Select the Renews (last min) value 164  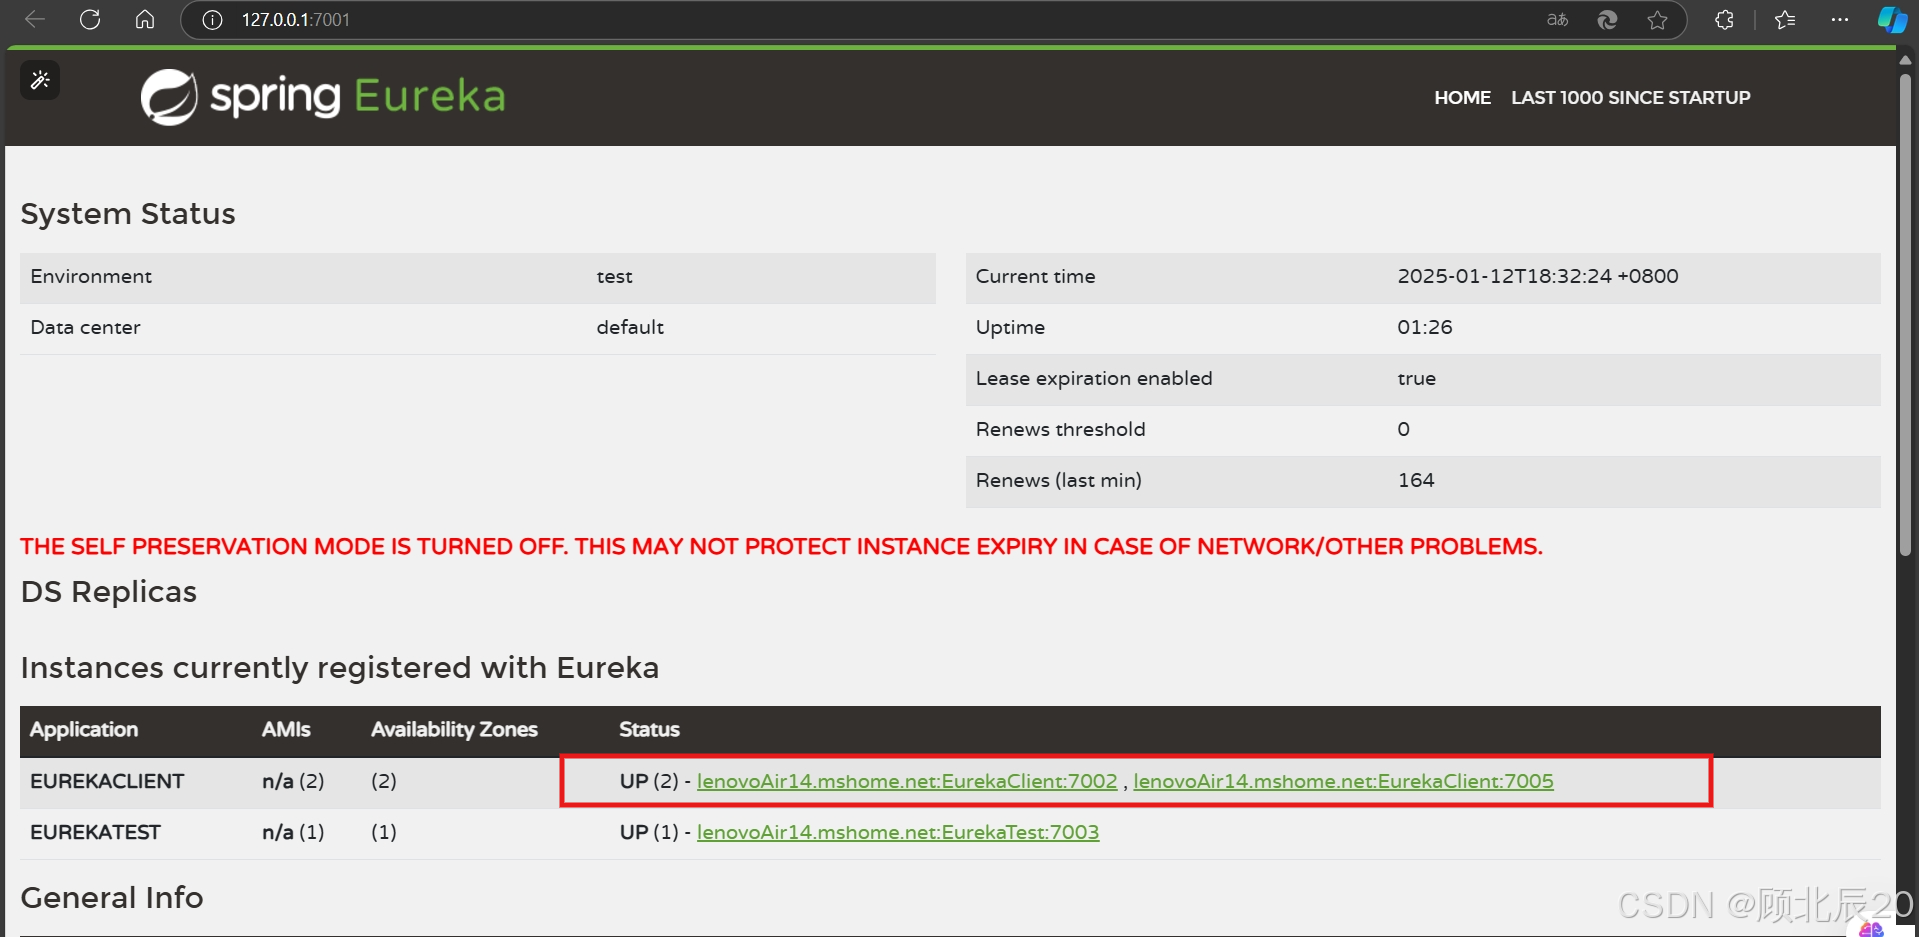1416,480
